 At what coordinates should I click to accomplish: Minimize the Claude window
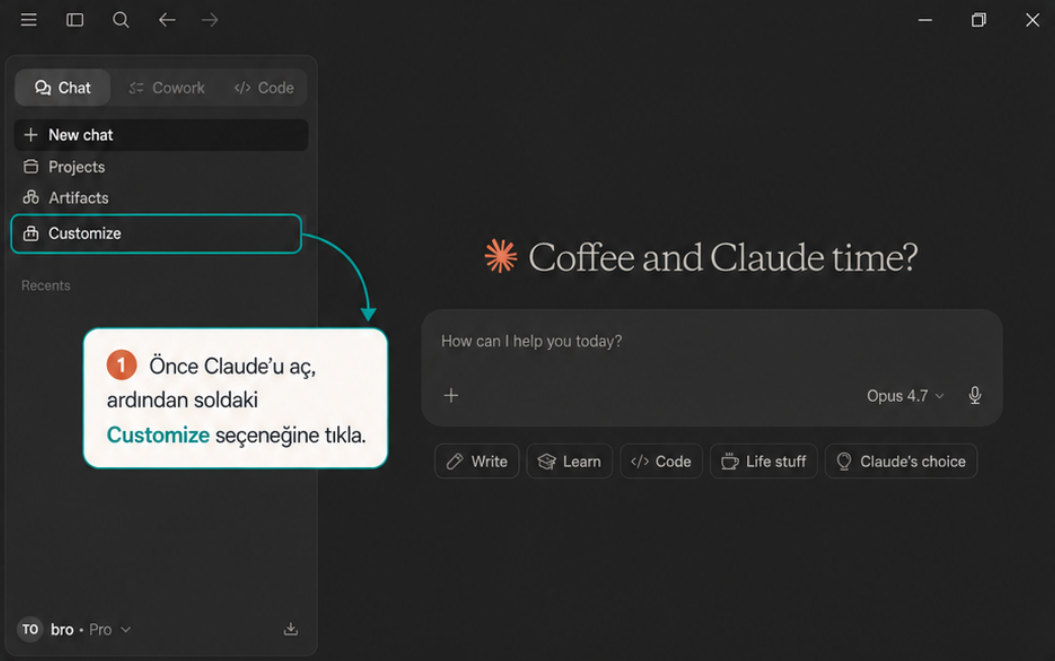click(x=925, y=20)
